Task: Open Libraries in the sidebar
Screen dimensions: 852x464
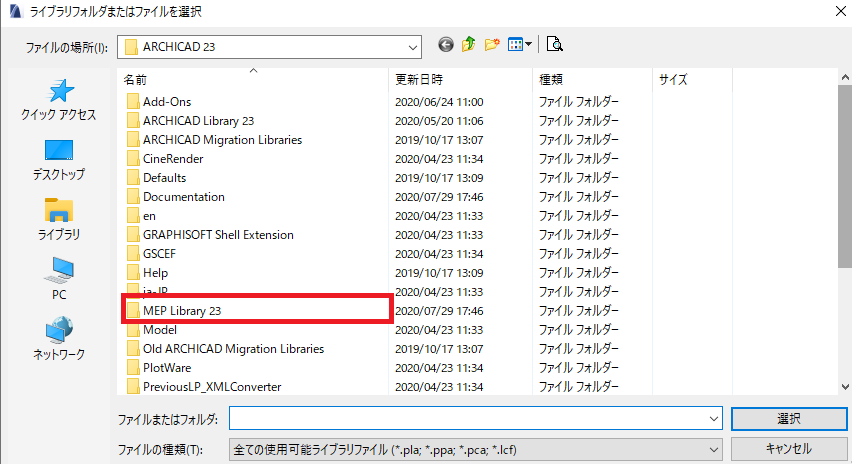Action: [x=59, y=220]
